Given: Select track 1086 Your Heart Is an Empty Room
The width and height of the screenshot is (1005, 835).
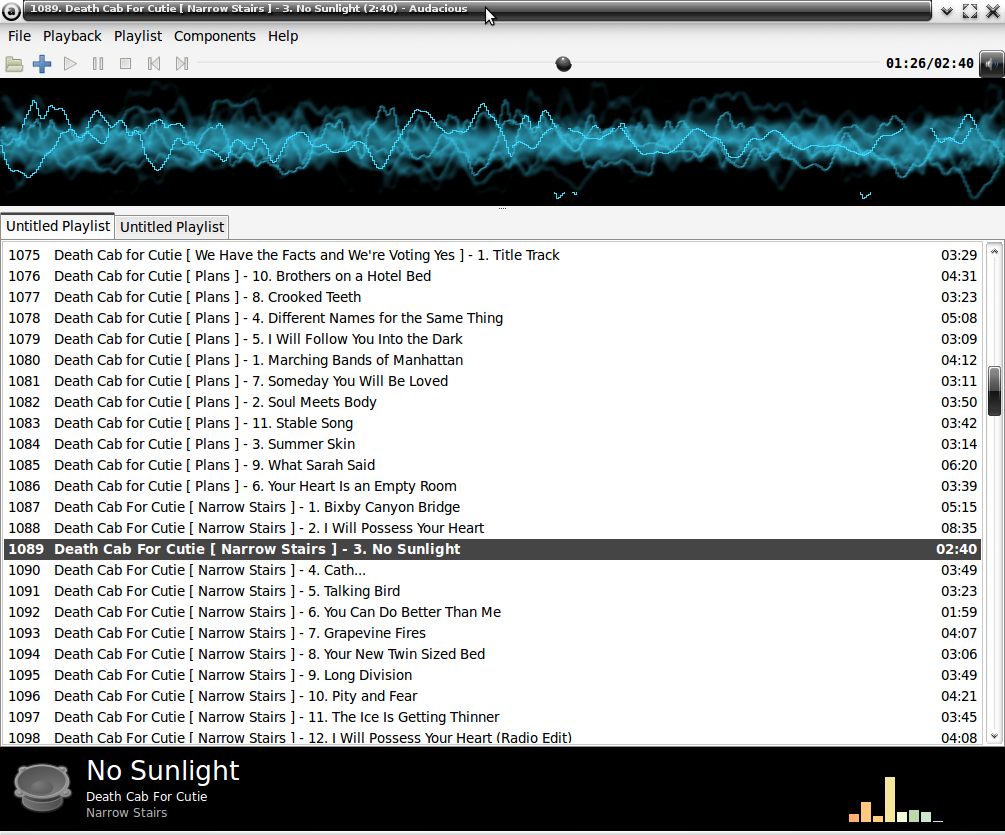Looking at the screenshot, I should pyautogui.click(x=492, y=486).
